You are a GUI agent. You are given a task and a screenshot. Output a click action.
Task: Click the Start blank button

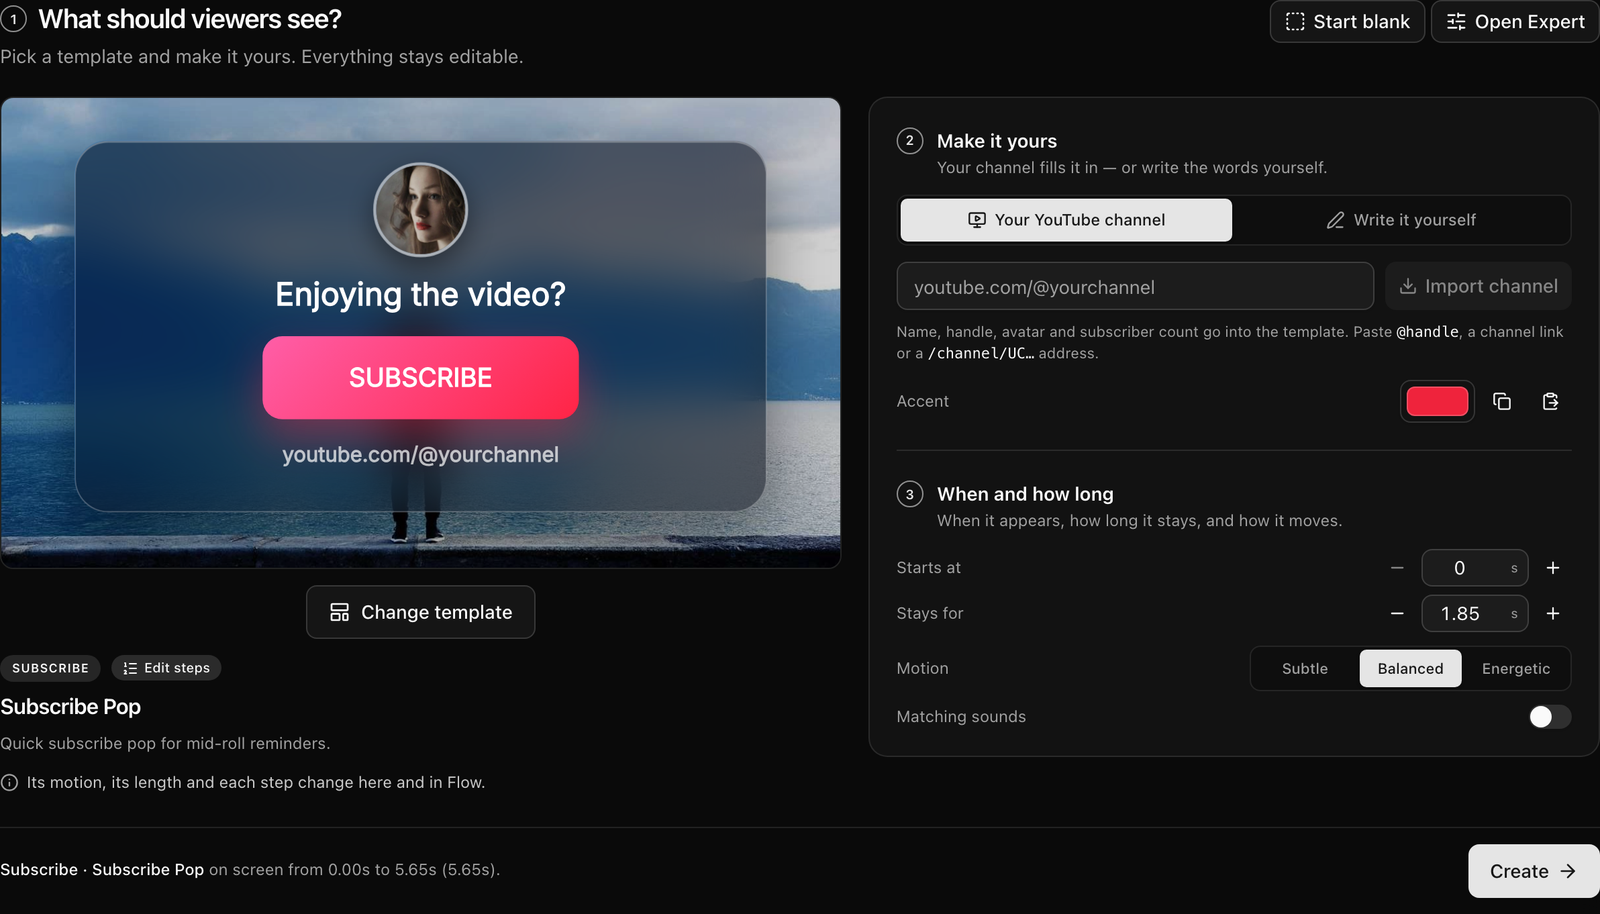pyautogui.click(x=1347, y=22)
